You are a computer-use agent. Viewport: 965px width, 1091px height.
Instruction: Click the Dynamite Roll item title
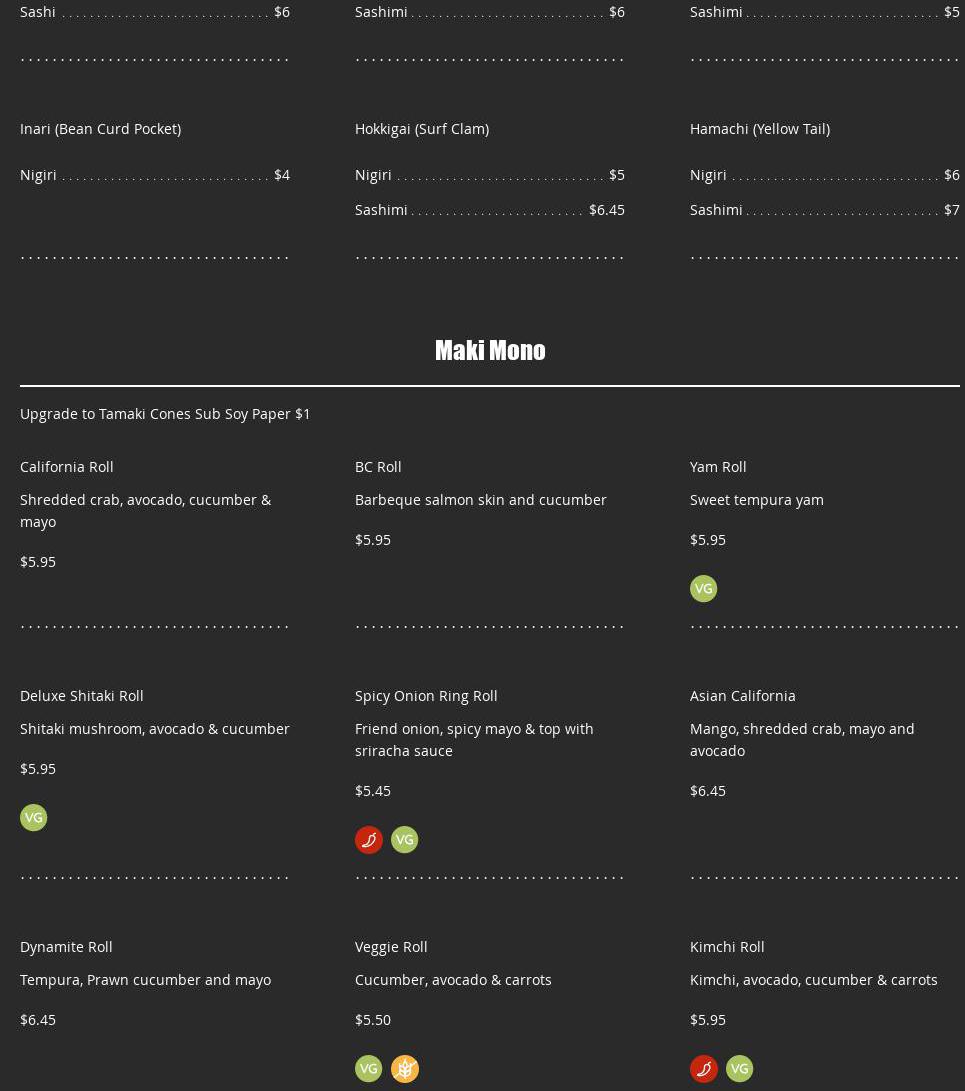66,946
